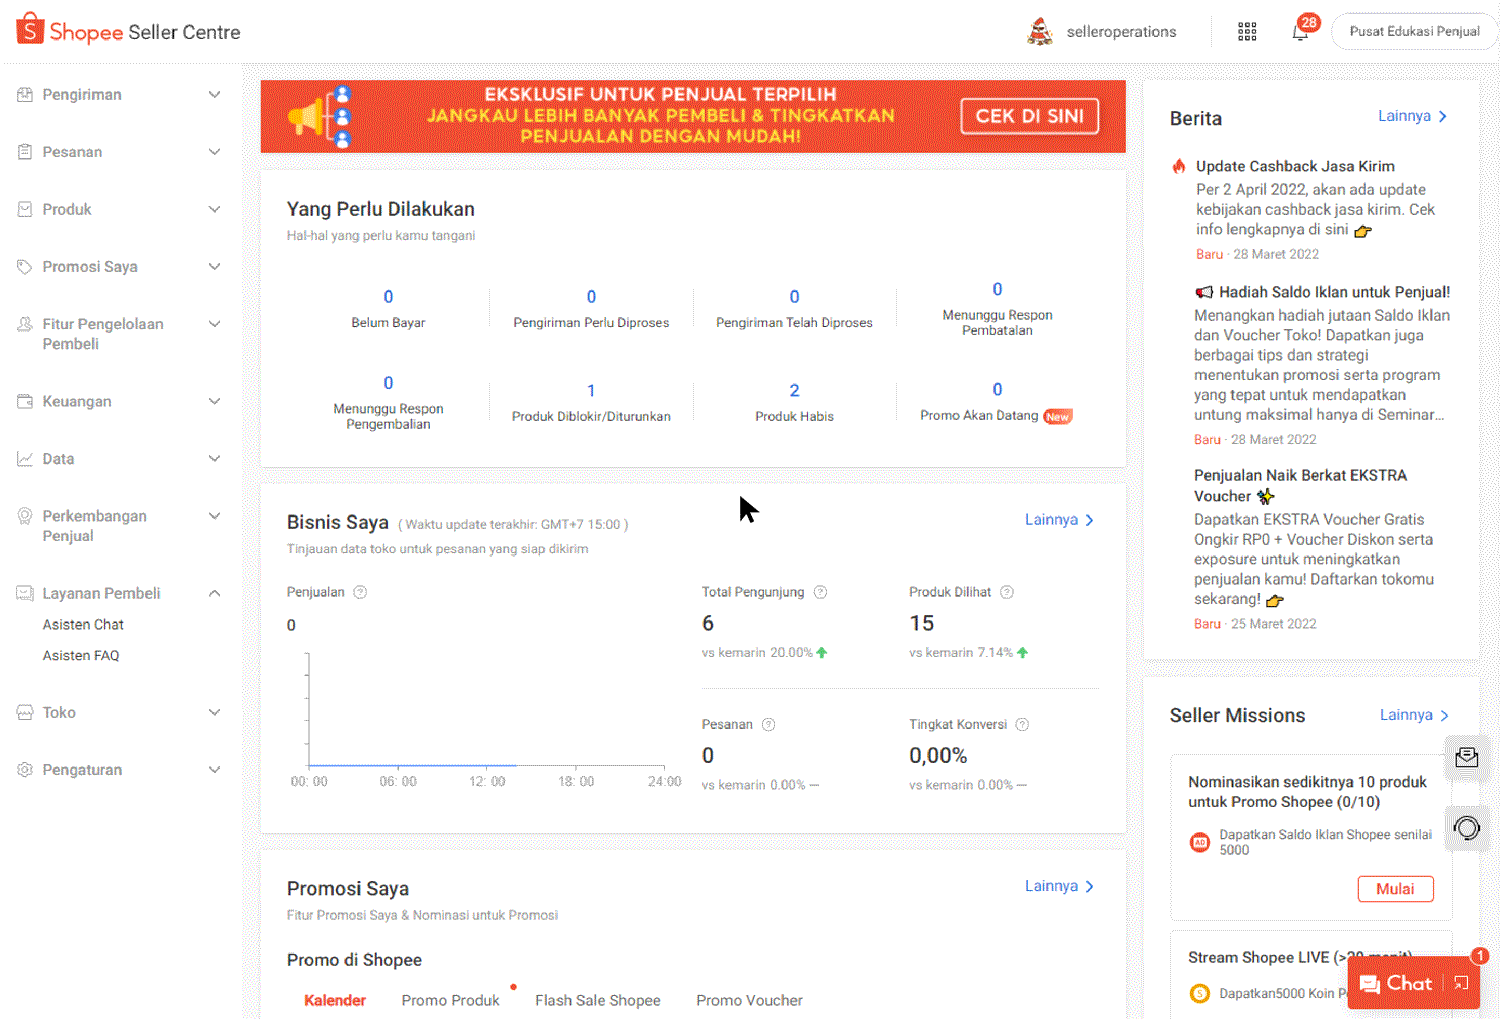Screen dimensions: 1500x1019
Task: Open the Pengaturan gear icon
Action: pyautogui.click(x=24, y=769)
